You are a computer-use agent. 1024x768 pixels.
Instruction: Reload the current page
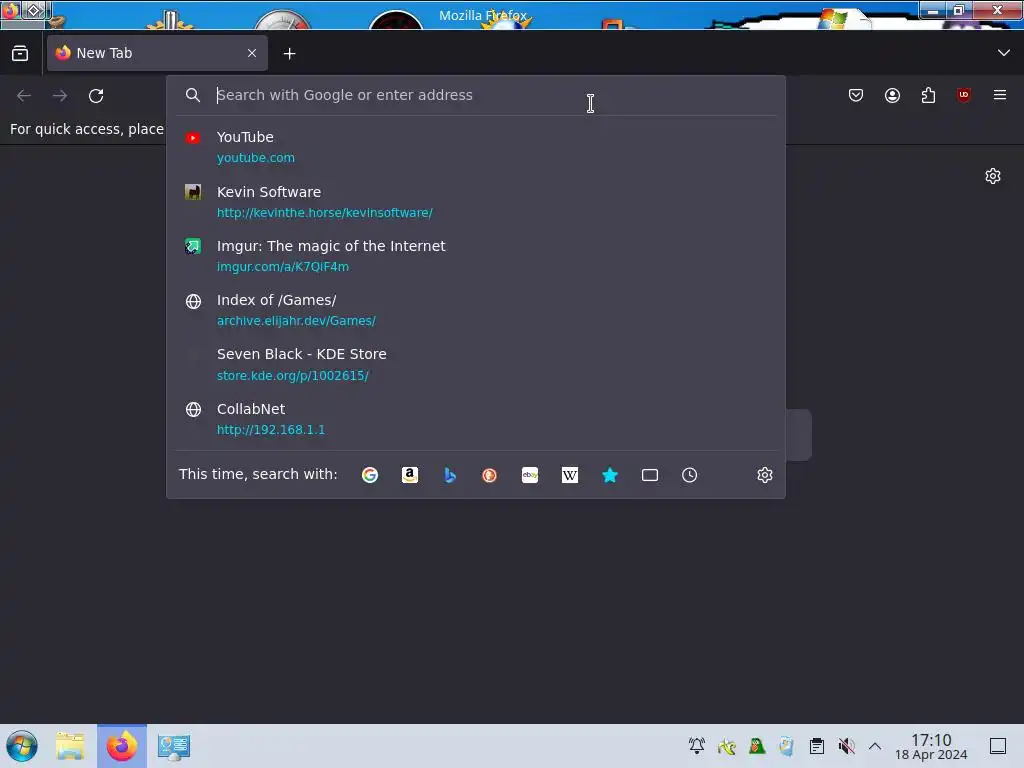pyautogui.click(x=96, y=96)
